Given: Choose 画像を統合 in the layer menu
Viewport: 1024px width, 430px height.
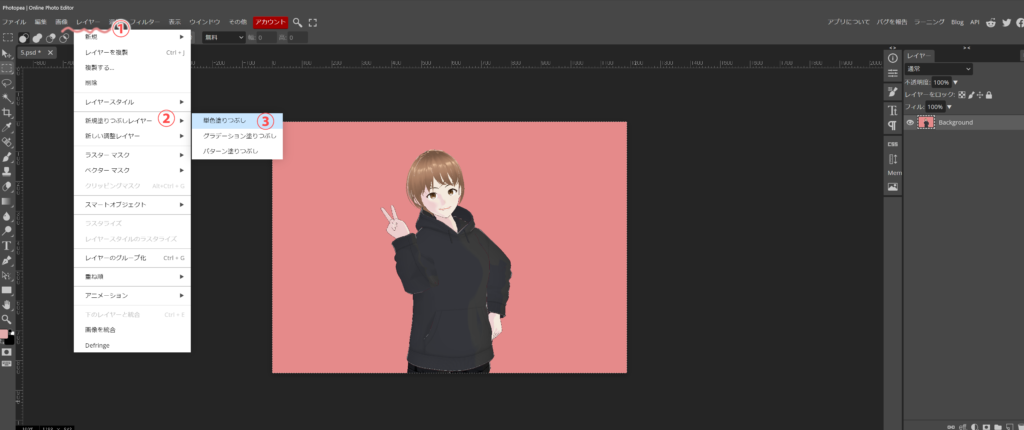Looking at the screenshot, I should coord(100,329).
